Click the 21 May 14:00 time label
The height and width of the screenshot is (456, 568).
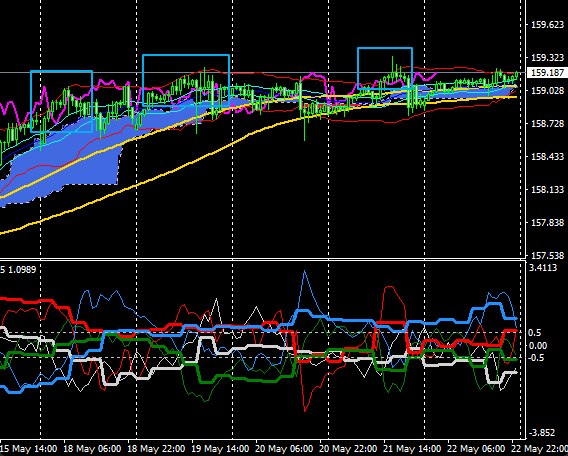coord(412,449)
